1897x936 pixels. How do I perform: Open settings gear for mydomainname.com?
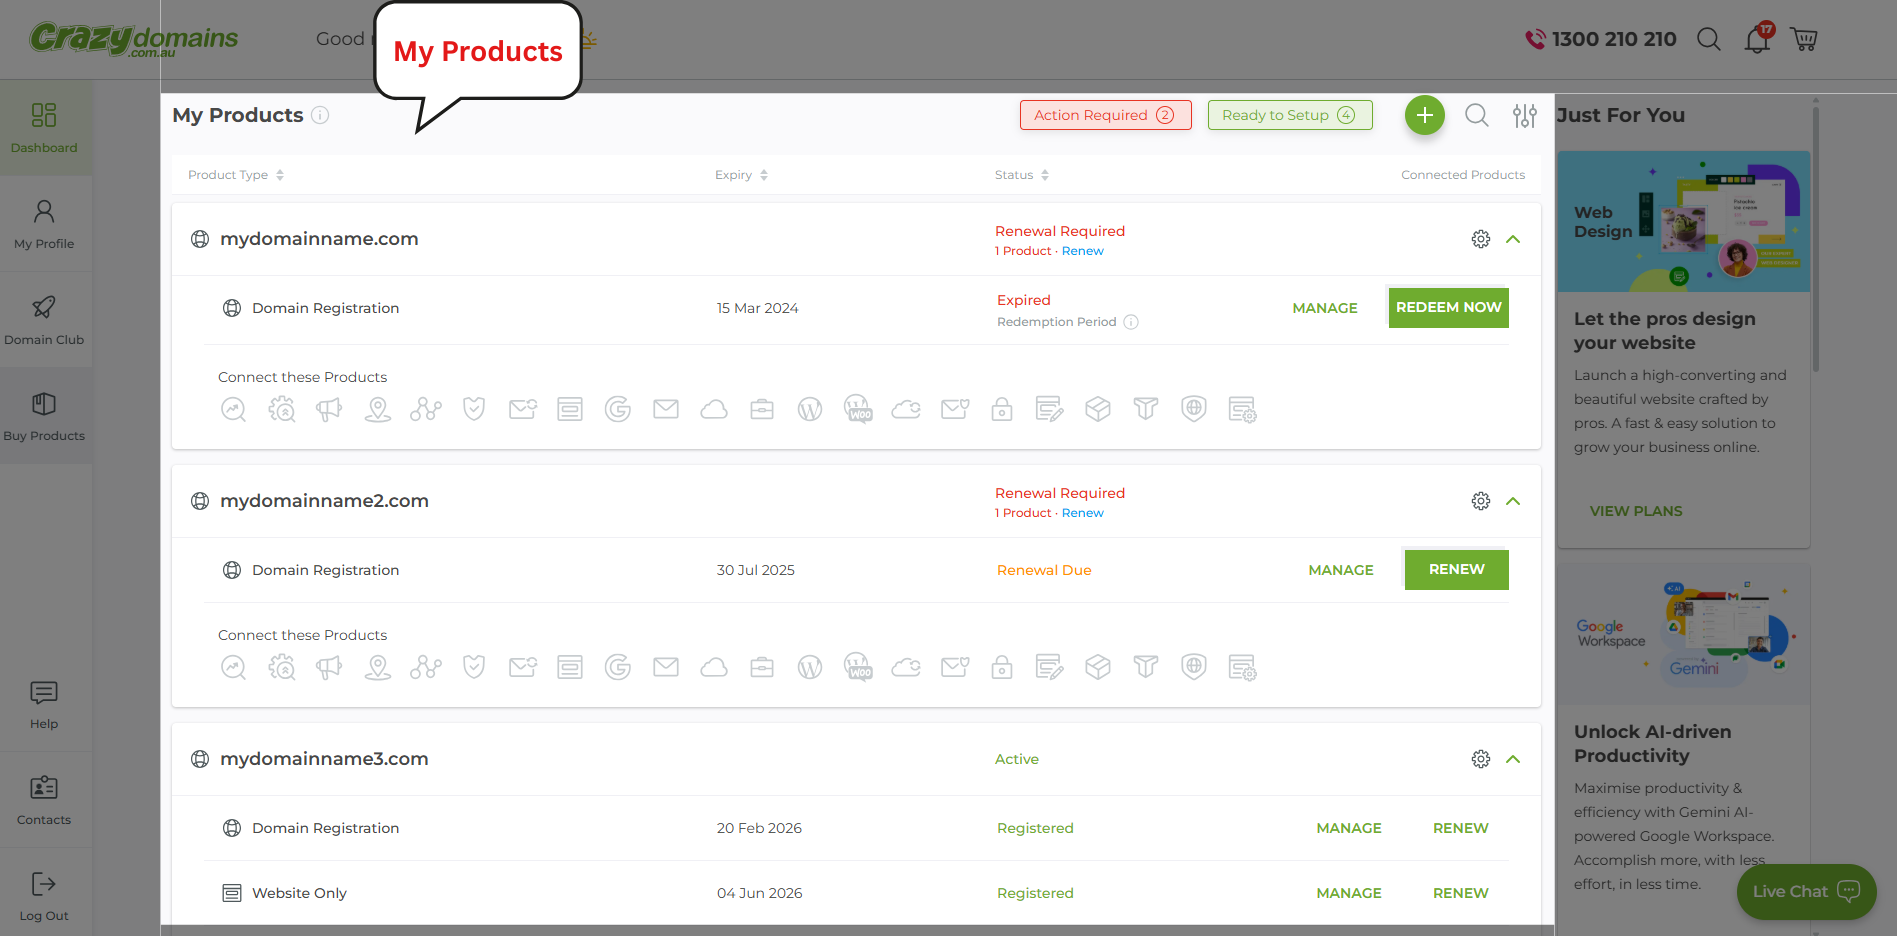[1481, 239]
